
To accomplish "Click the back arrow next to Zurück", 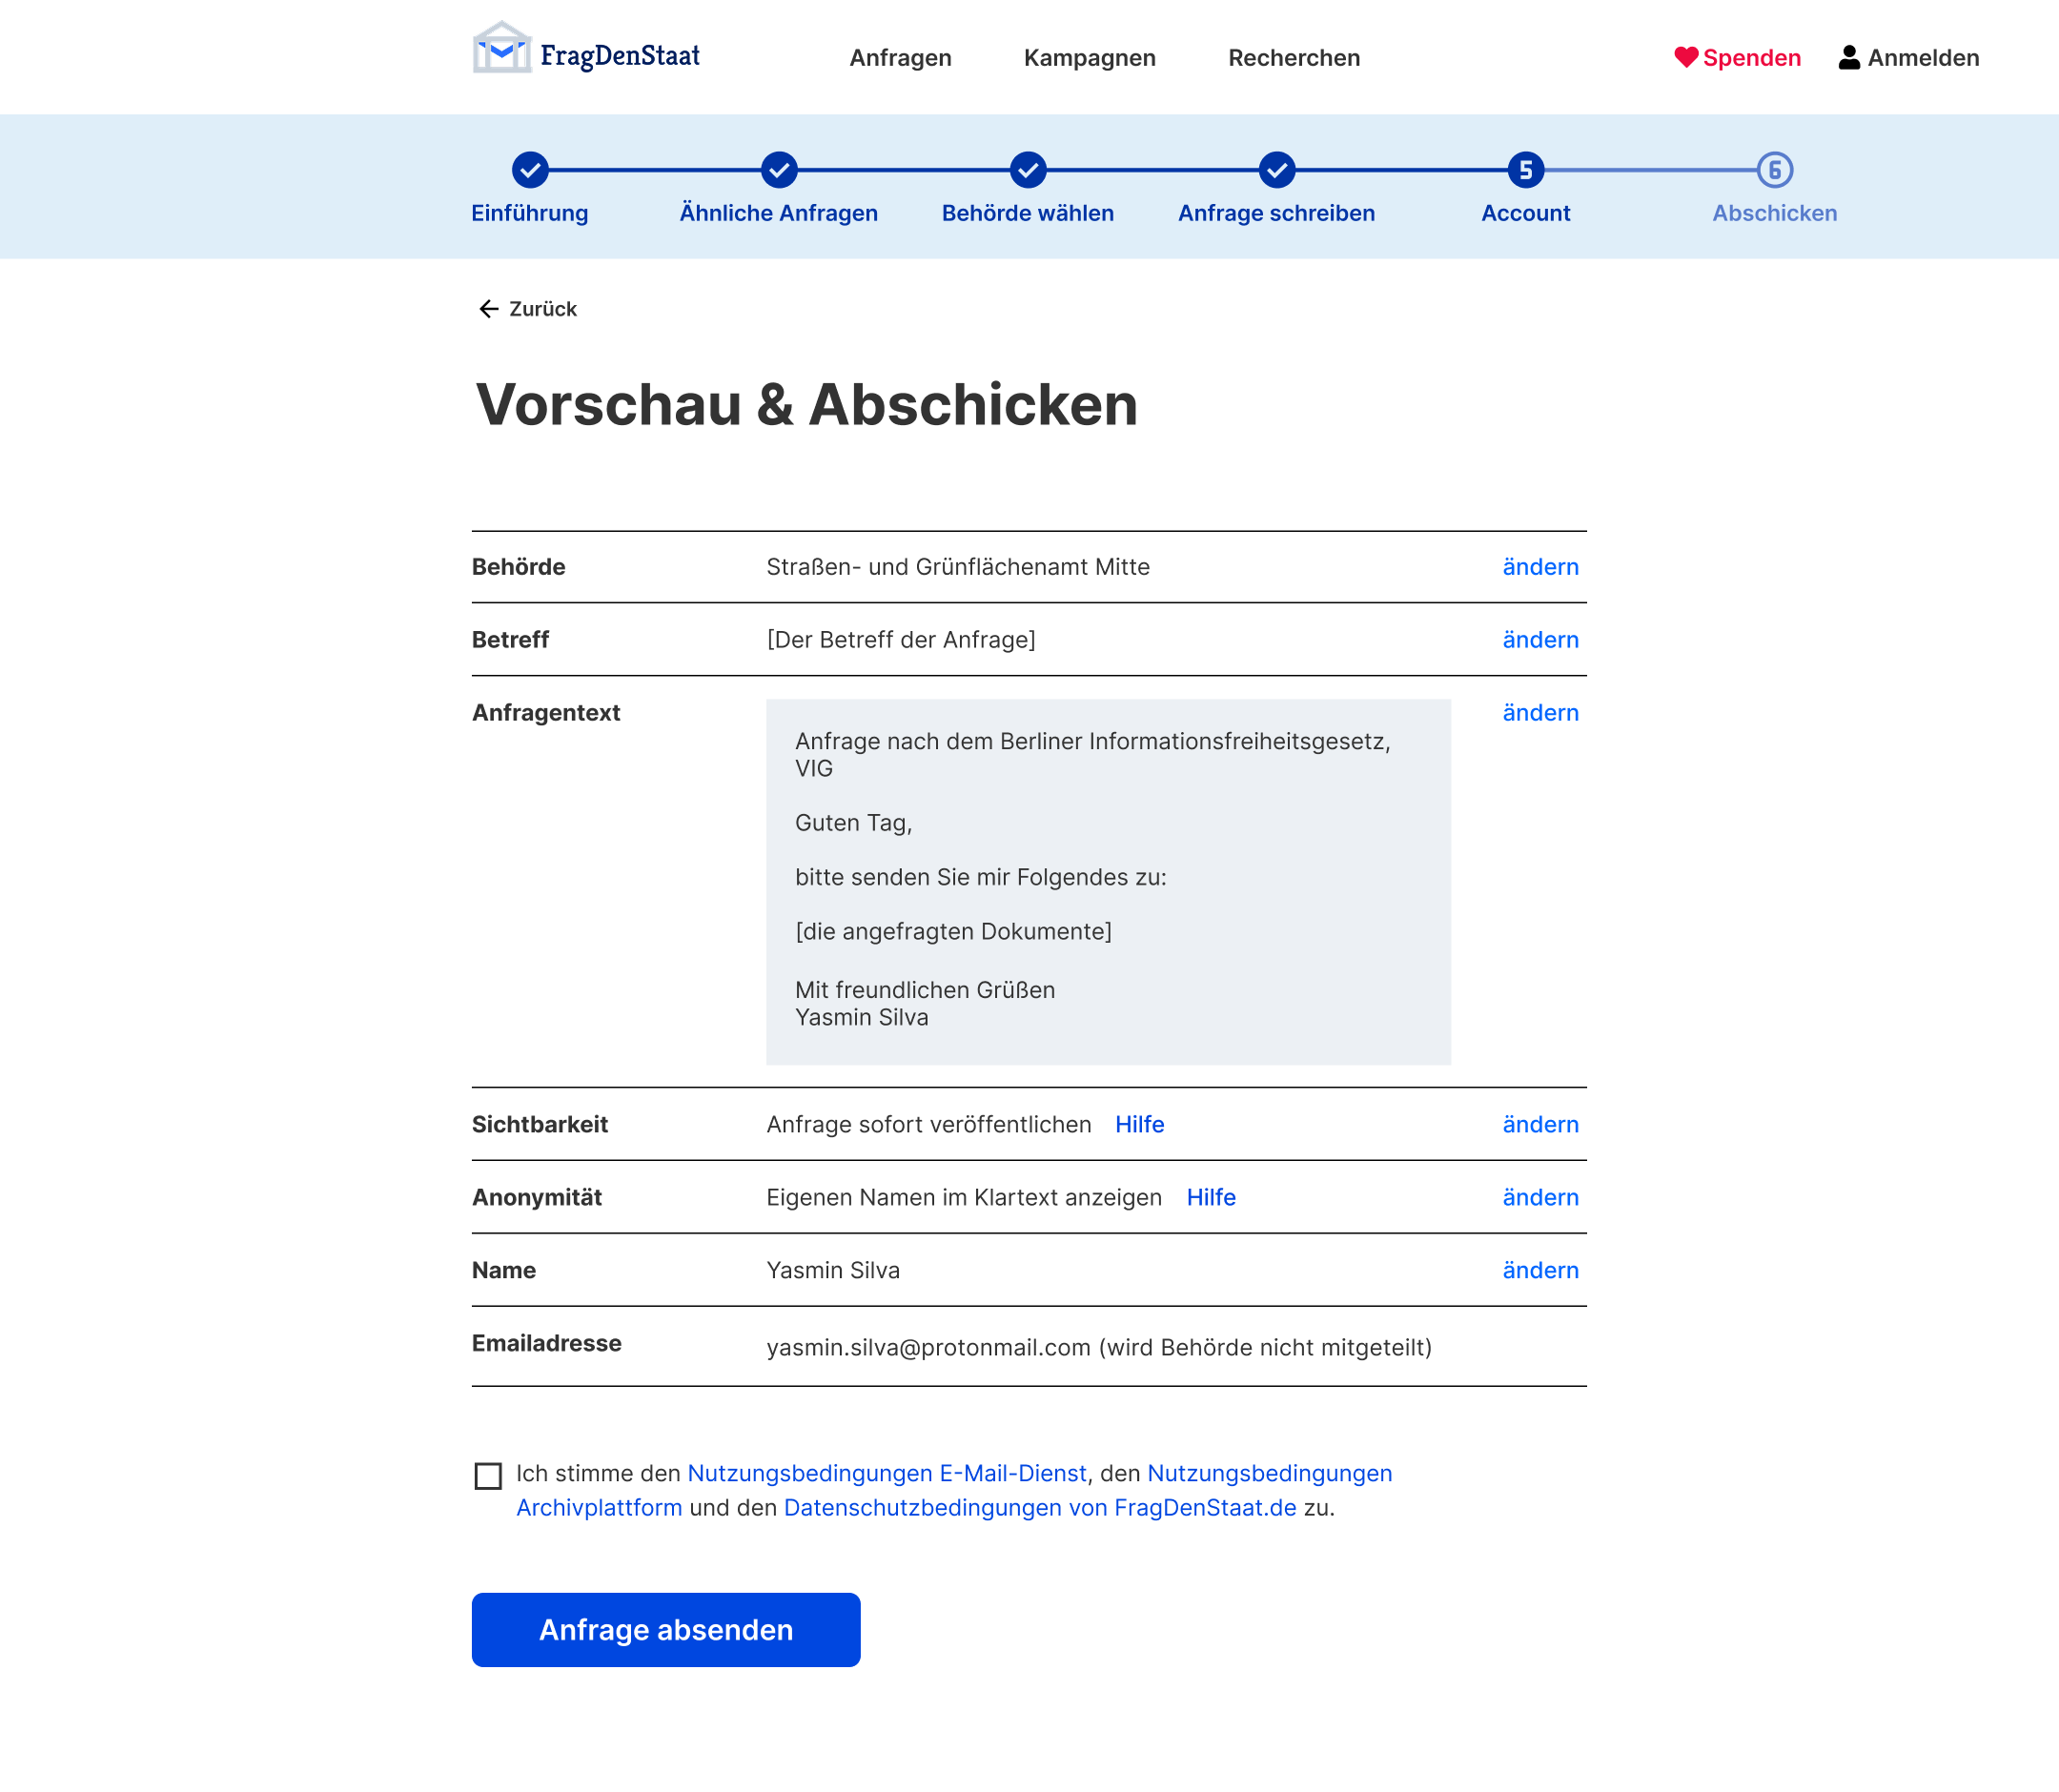I will (x=488, y=309).
